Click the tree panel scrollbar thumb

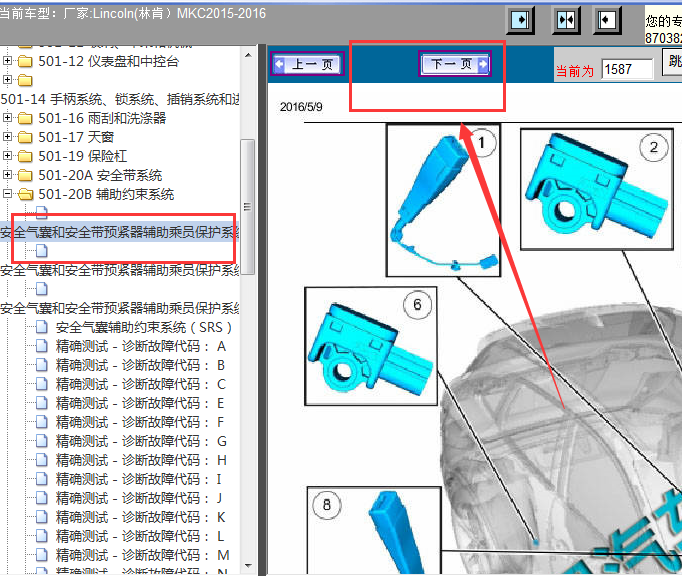[248, 207]
